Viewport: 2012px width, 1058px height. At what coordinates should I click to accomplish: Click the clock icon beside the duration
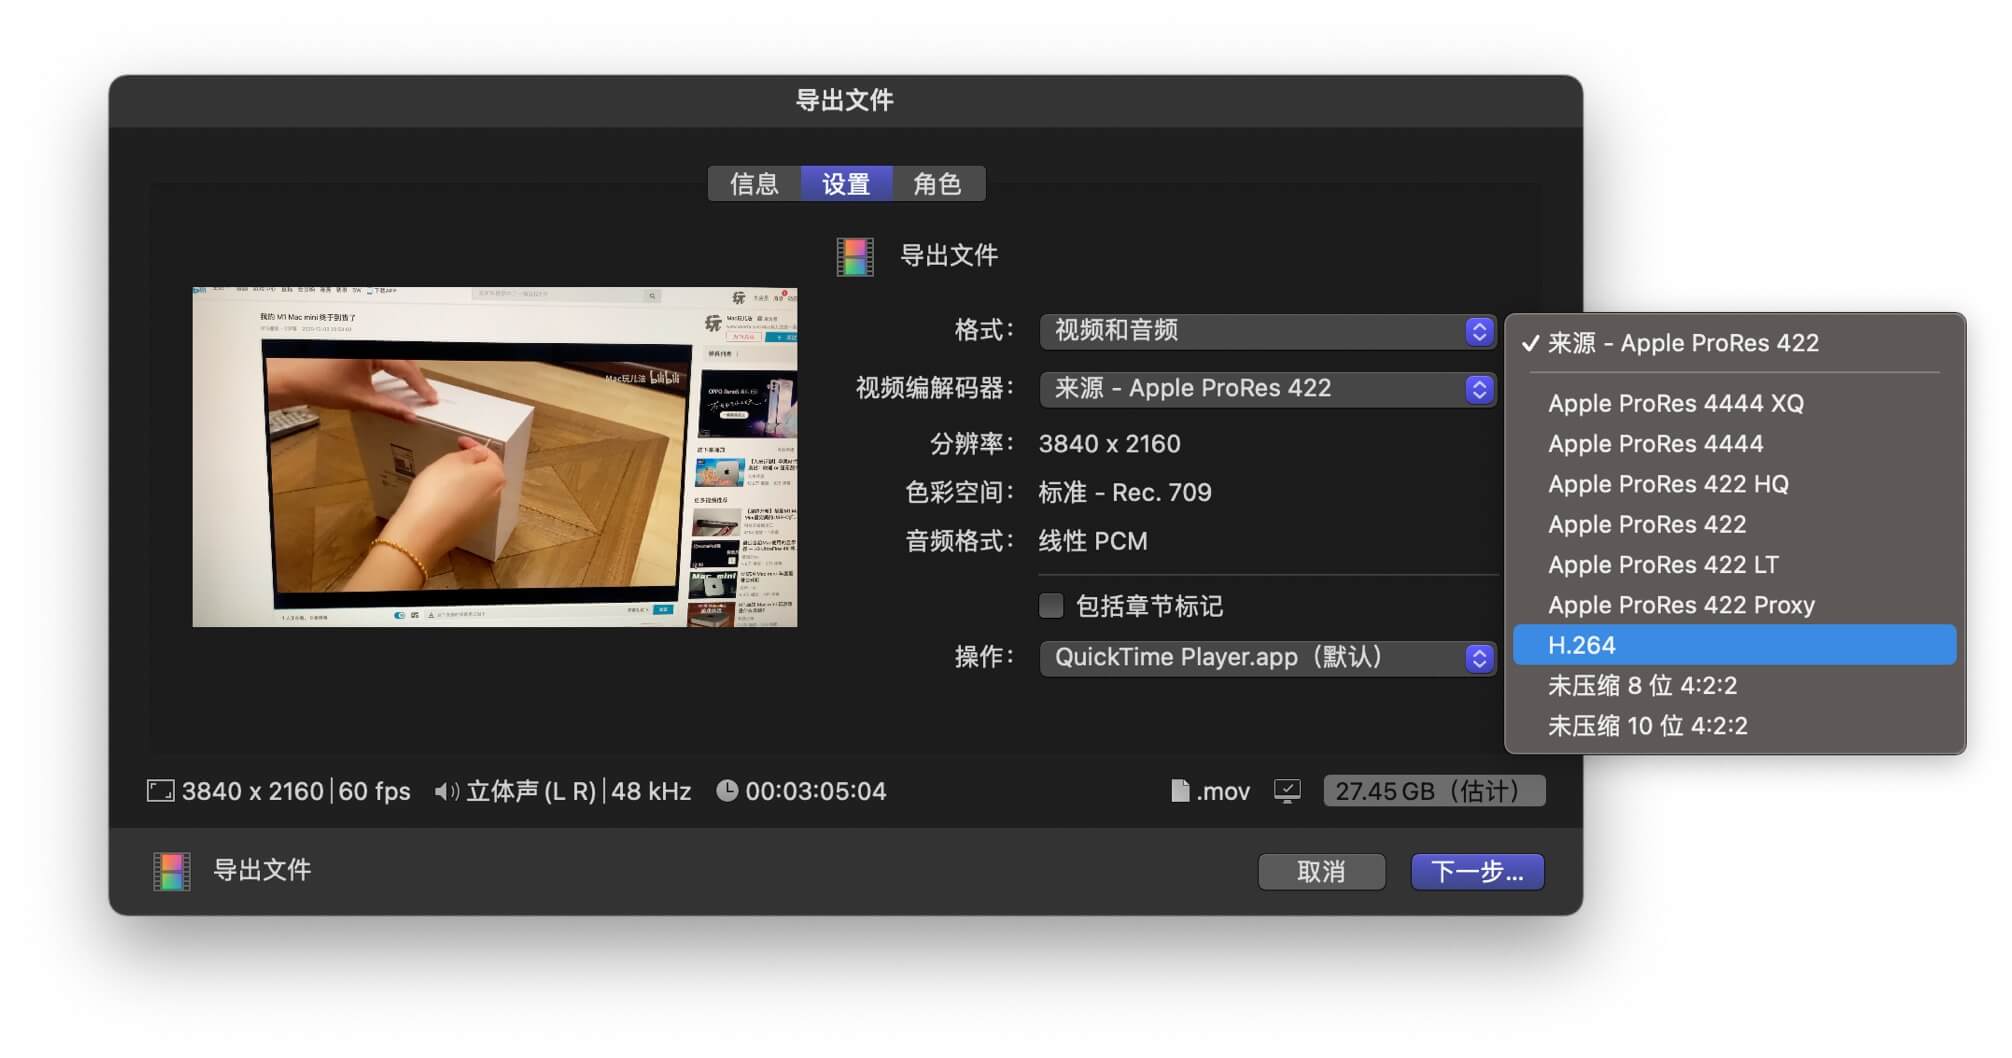[727, 791]
